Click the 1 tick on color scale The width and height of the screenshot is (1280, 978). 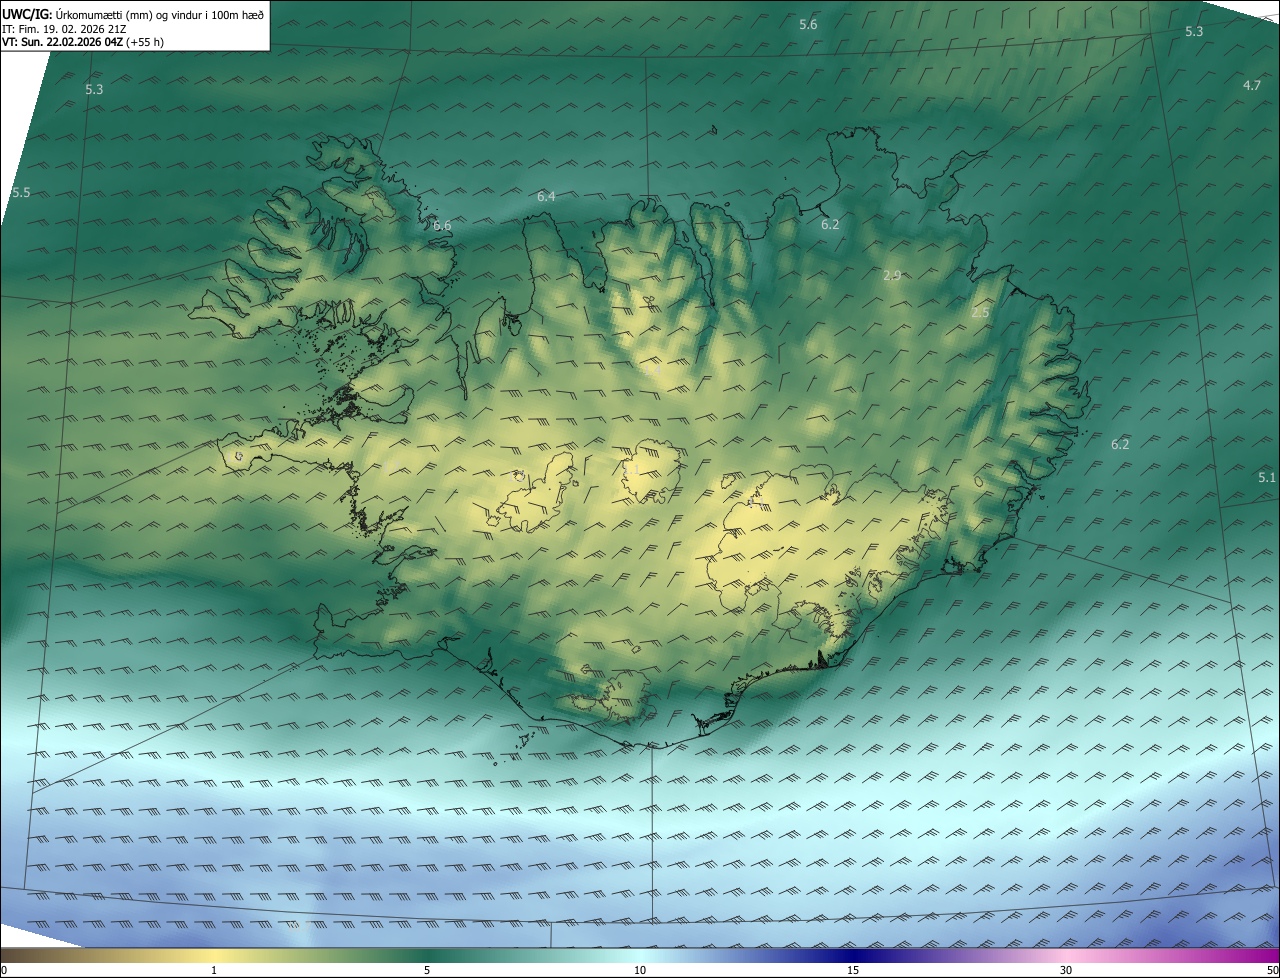coord(214,970)
